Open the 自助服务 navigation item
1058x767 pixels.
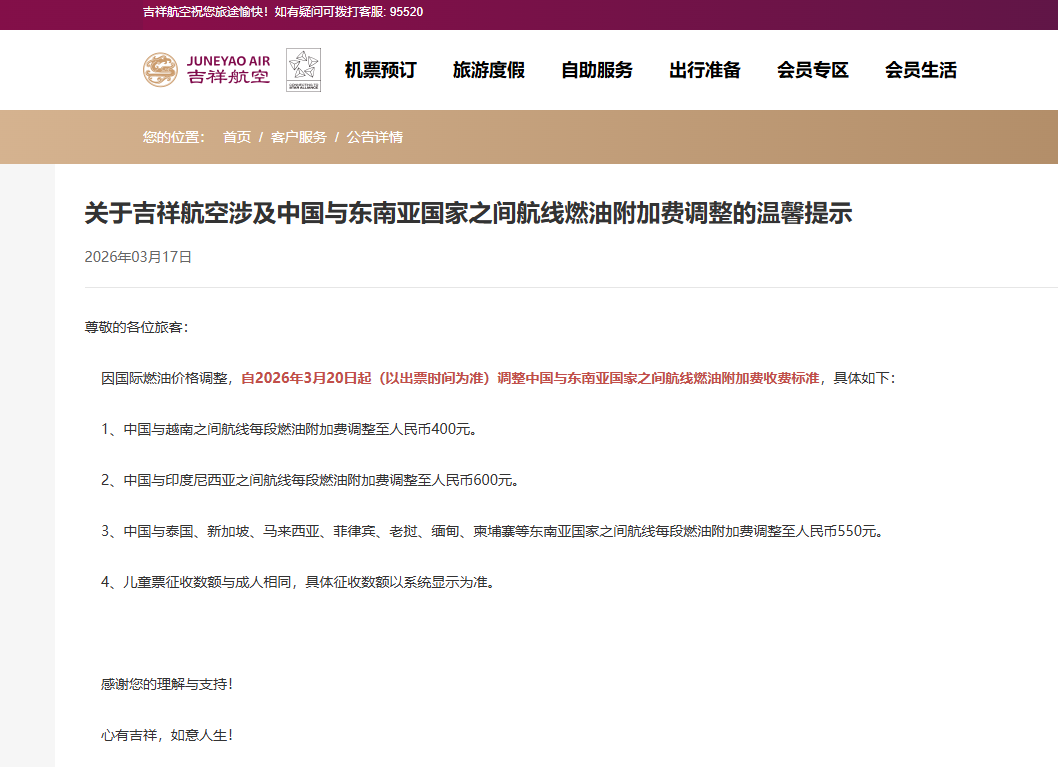[596, 70]
